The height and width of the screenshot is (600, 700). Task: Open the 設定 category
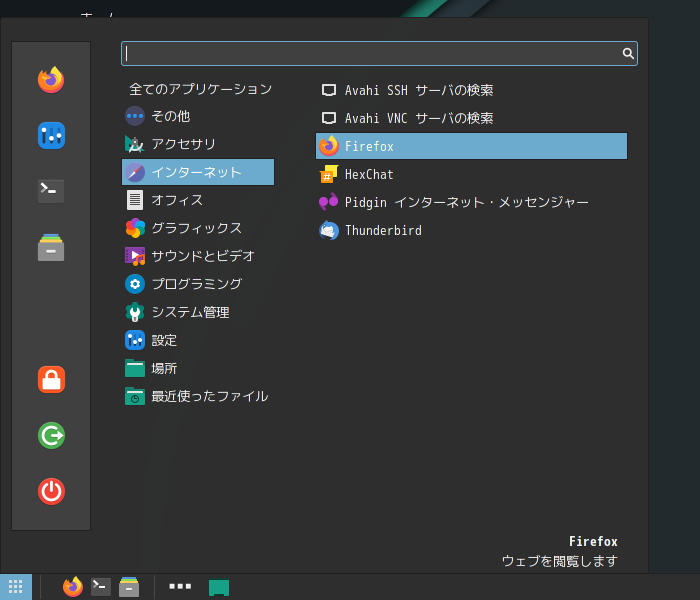[x=198, y=340]
